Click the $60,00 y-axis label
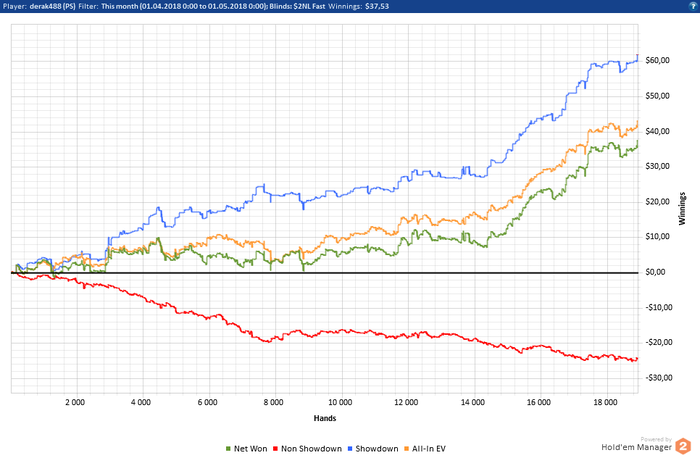The width and height of the screenshot is (700, 458). (657, 60)
